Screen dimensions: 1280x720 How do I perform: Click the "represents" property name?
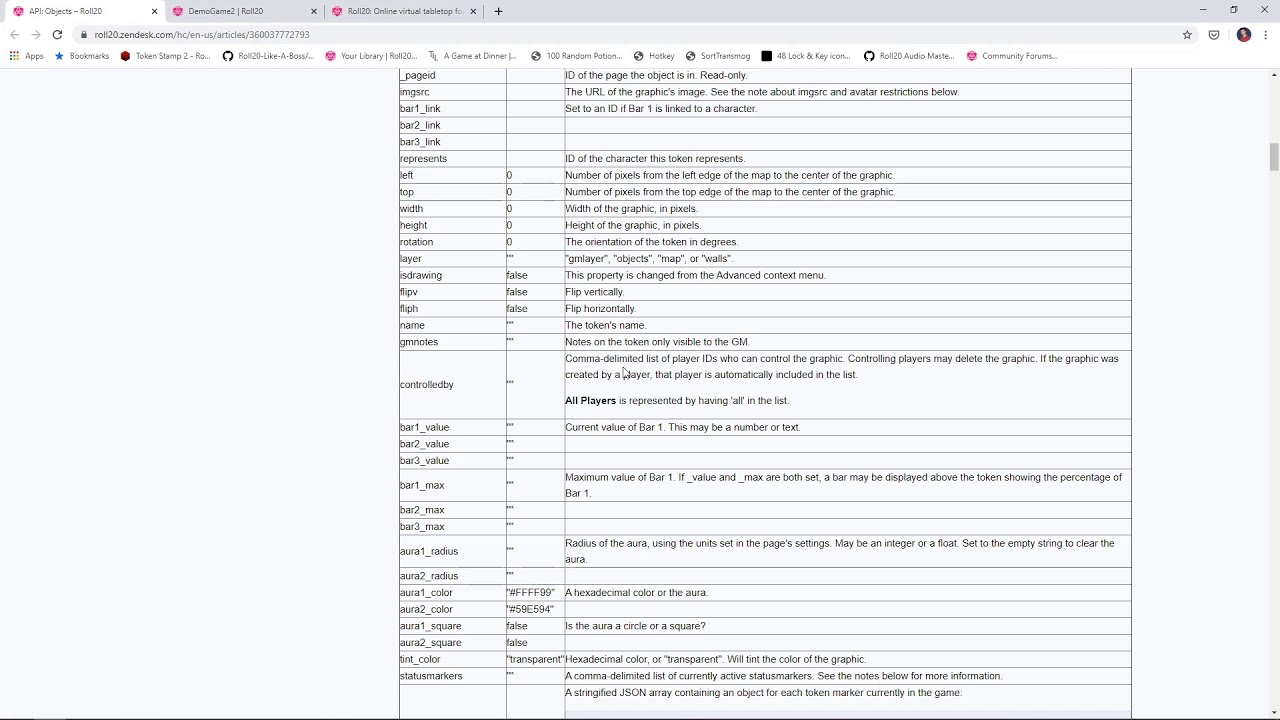point(423,159)
